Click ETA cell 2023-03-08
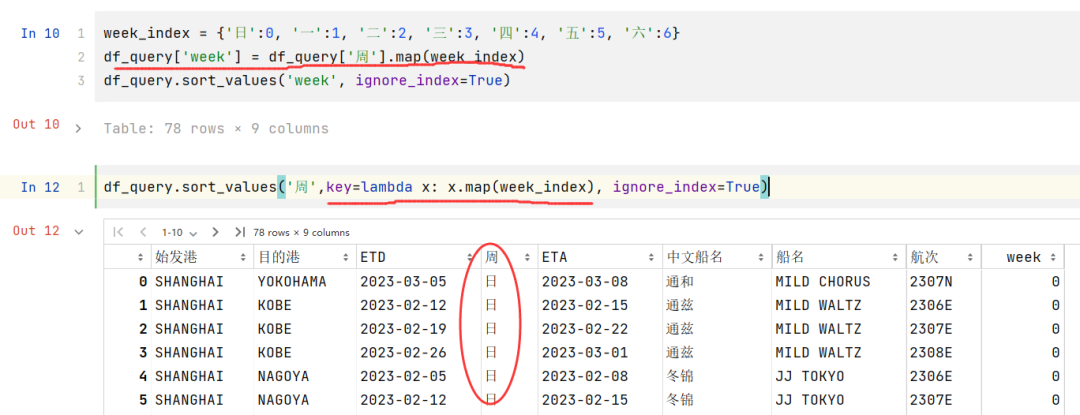The image size is (1080, 415). point(585,281)
